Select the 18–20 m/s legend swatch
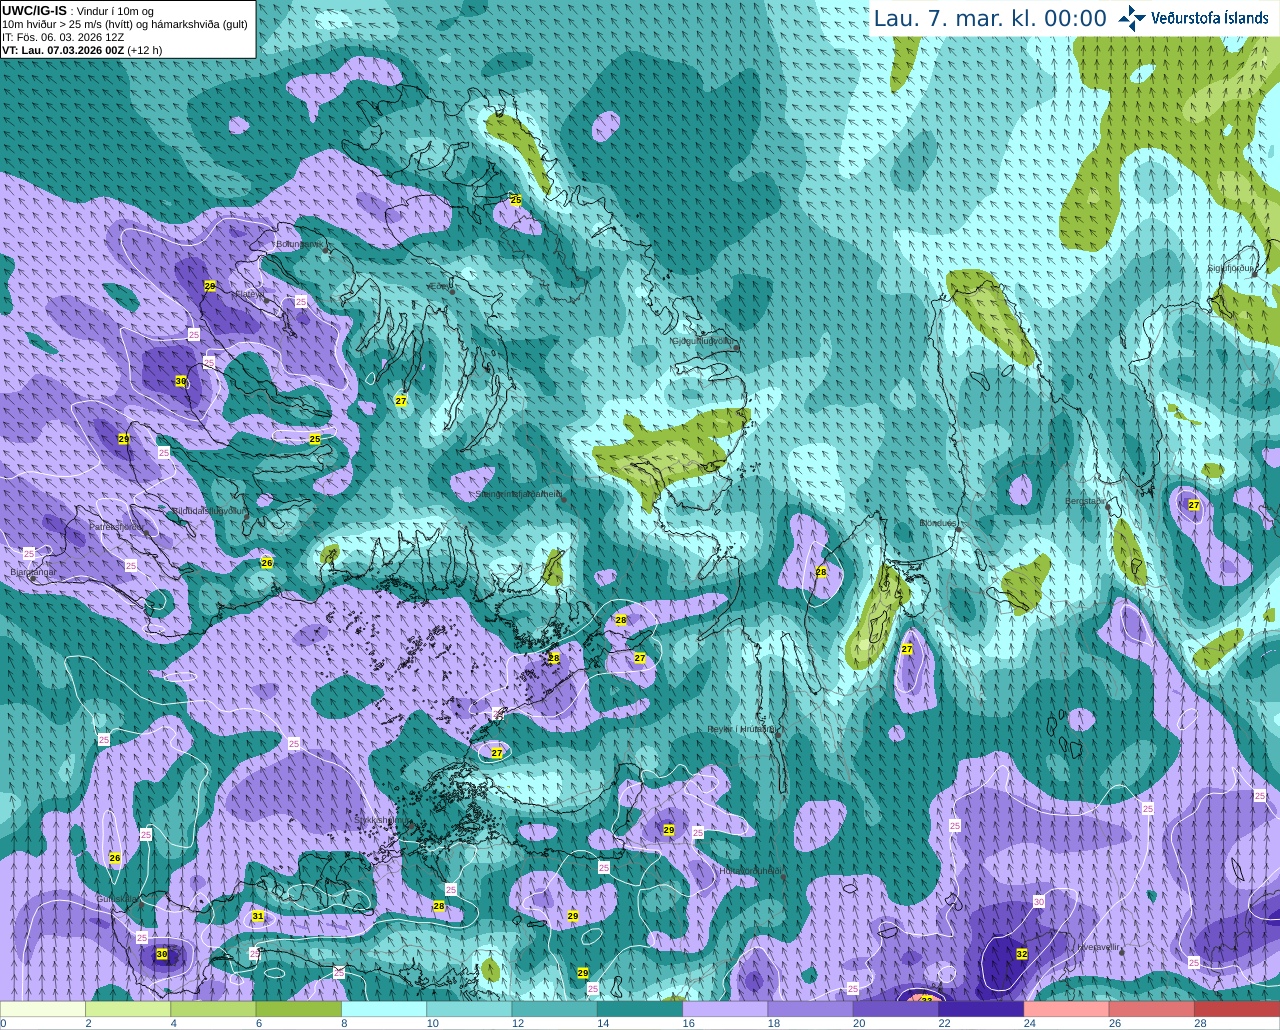Viewport: 1280px width, 1030px height. [x=811, y=1009]
